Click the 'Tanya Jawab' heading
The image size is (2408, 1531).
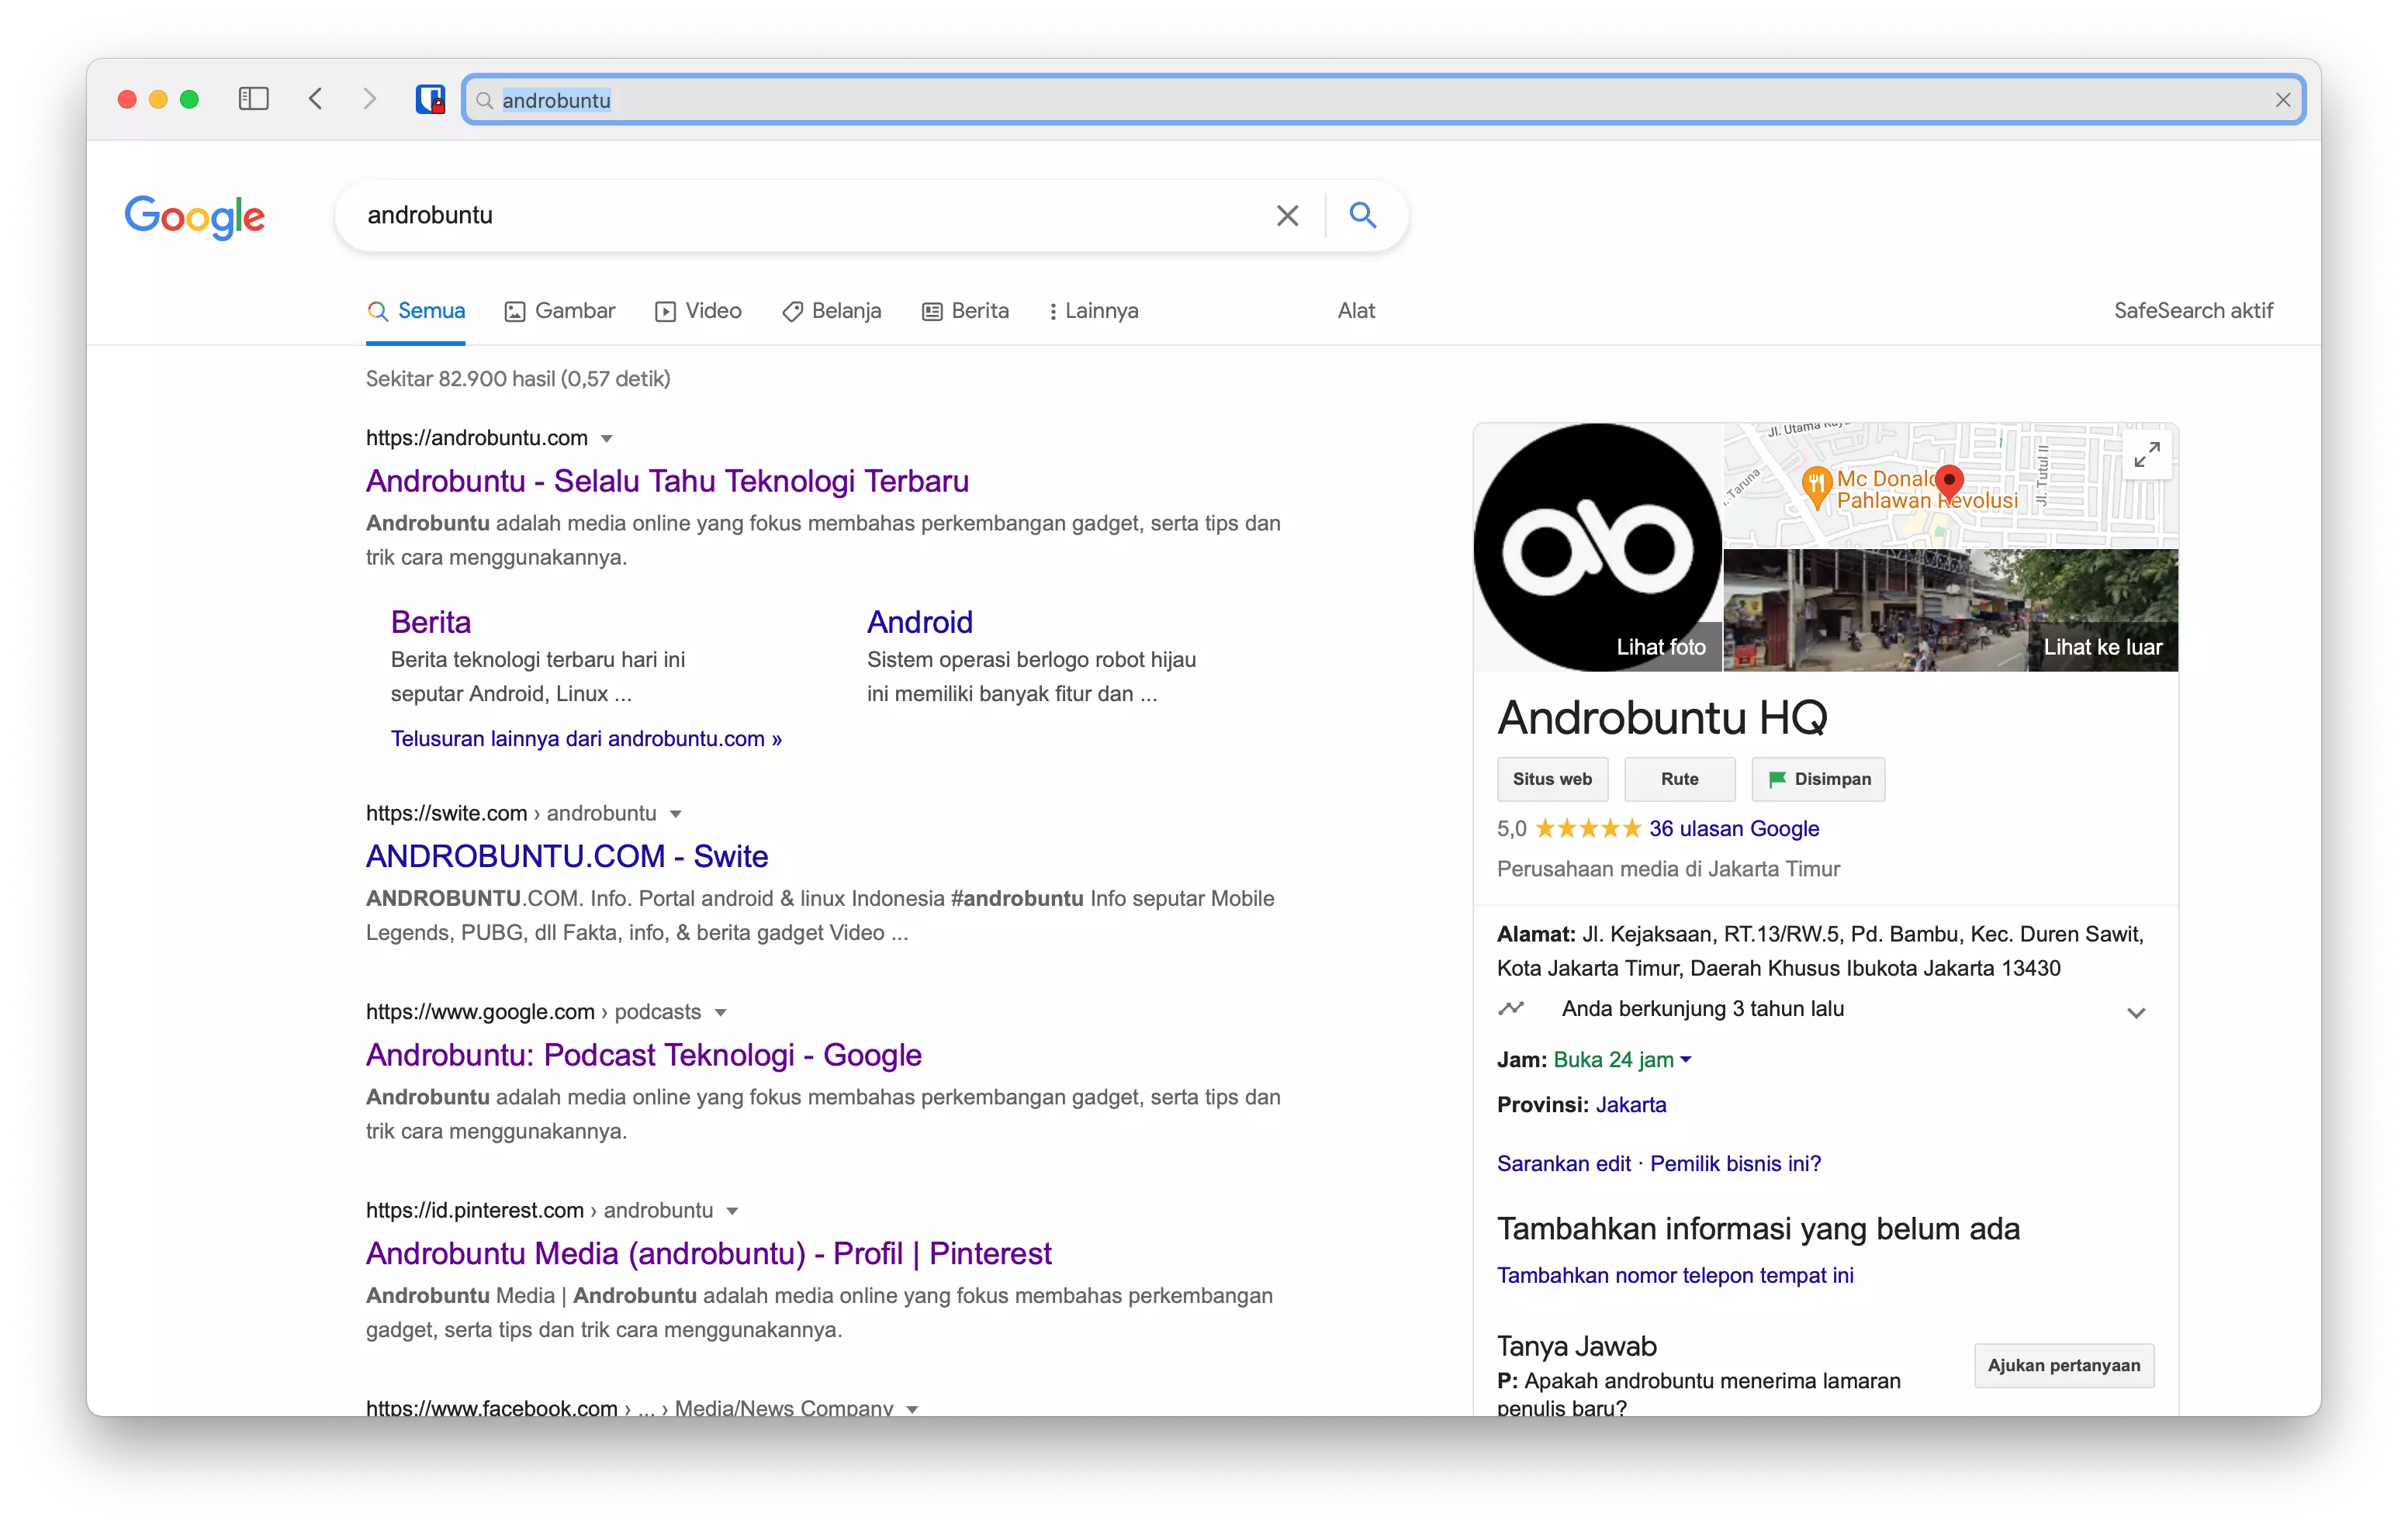coord(1576,1346)
